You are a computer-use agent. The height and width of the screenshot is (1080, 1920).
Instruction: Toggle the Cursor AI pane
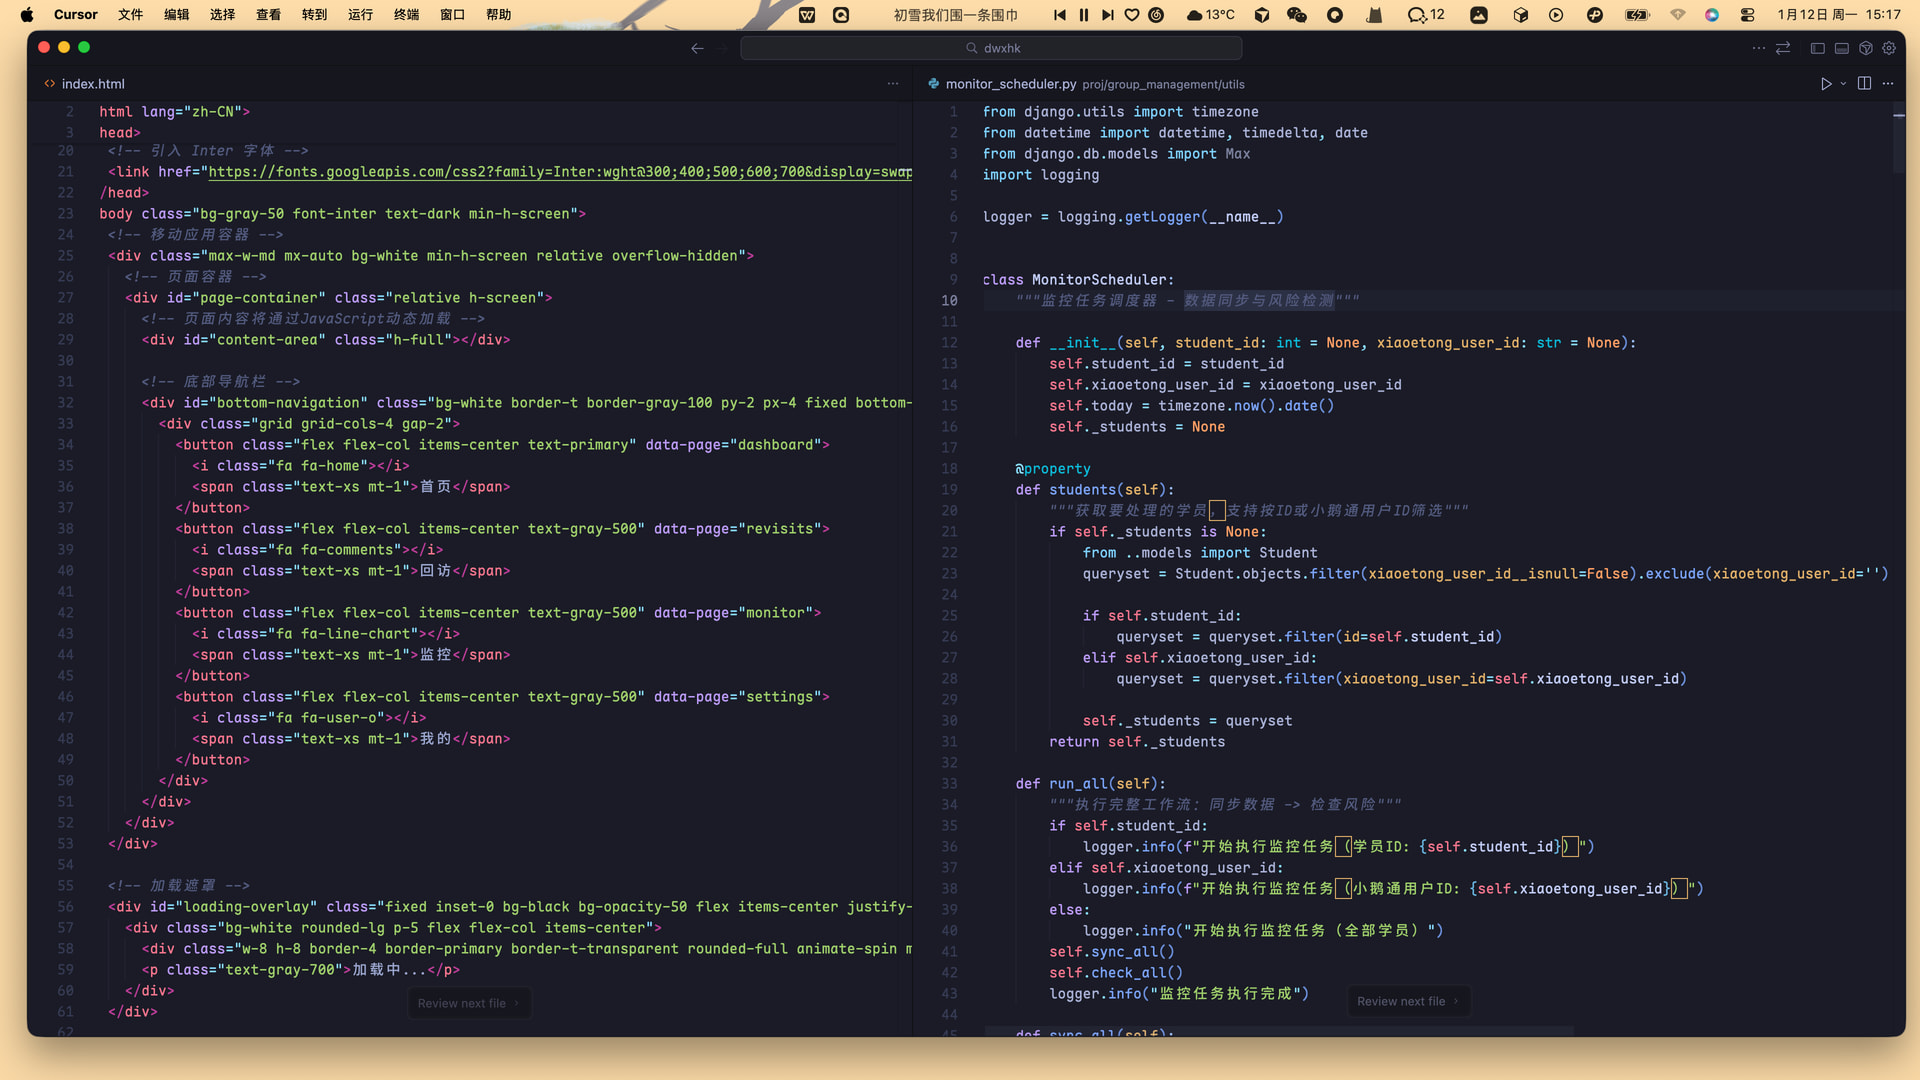pyautogui.click(x=1865, y=48)
